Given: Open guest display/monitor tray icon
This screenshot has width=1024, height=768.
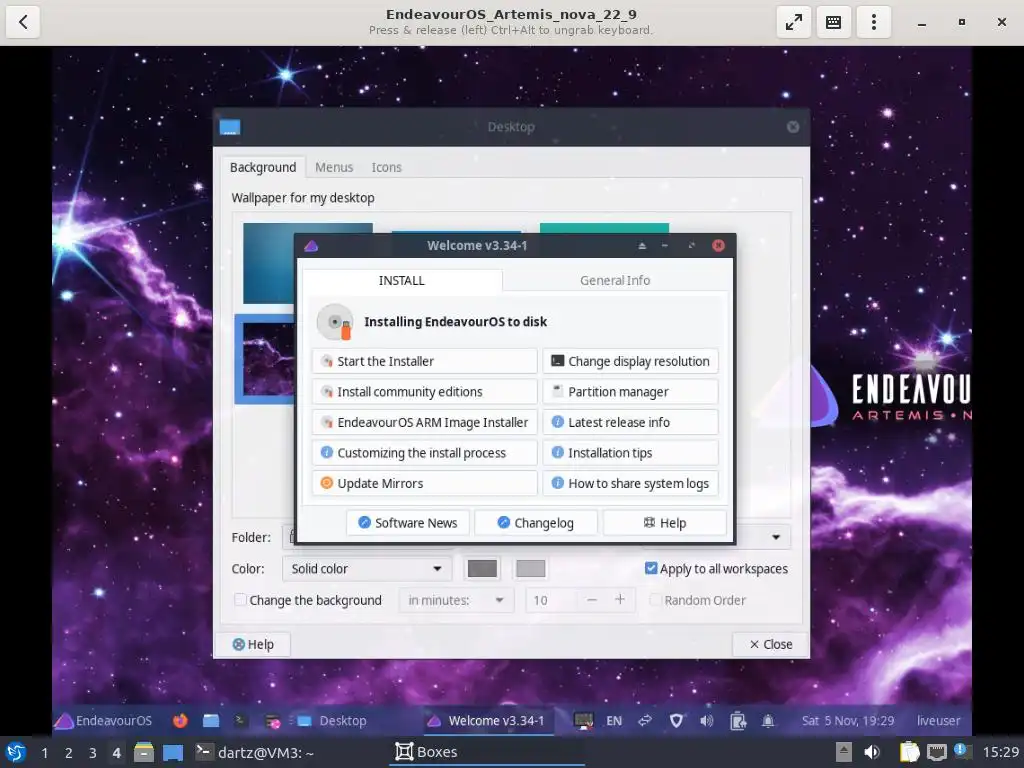Looking at the screenshot, I should point(583,720).
